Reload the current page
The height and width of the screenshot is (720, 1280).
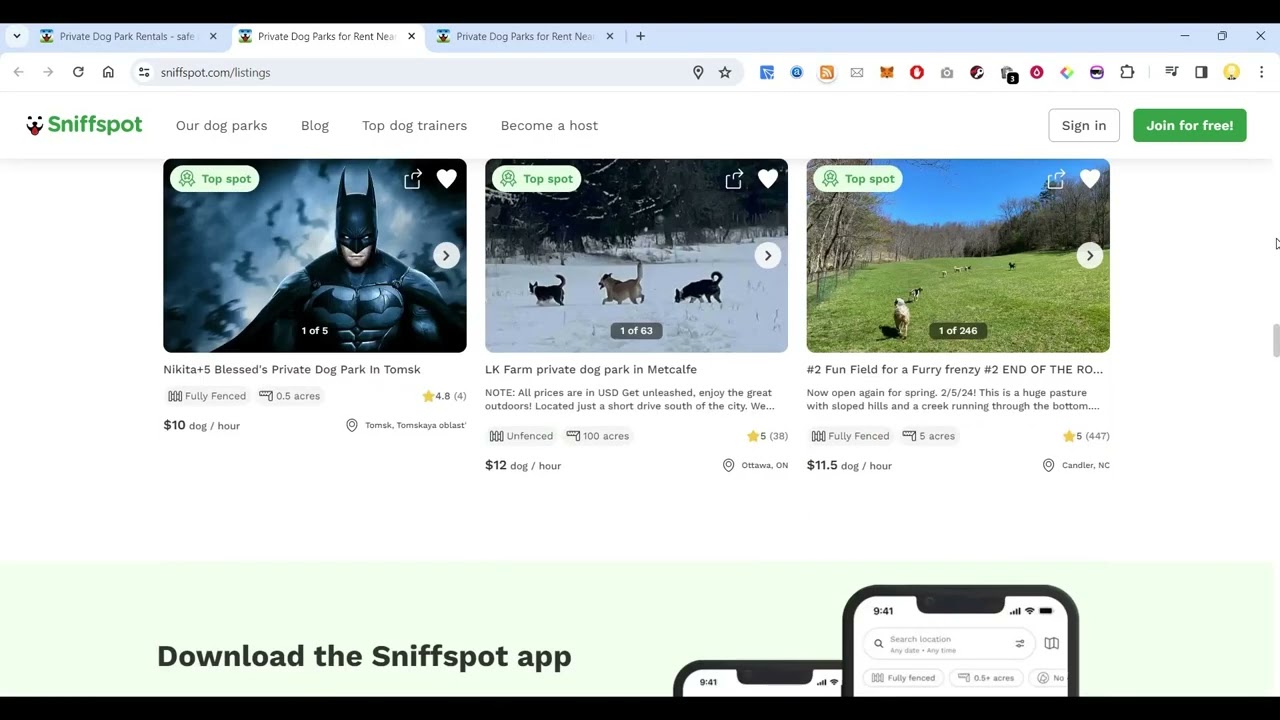tap(78, 72)
